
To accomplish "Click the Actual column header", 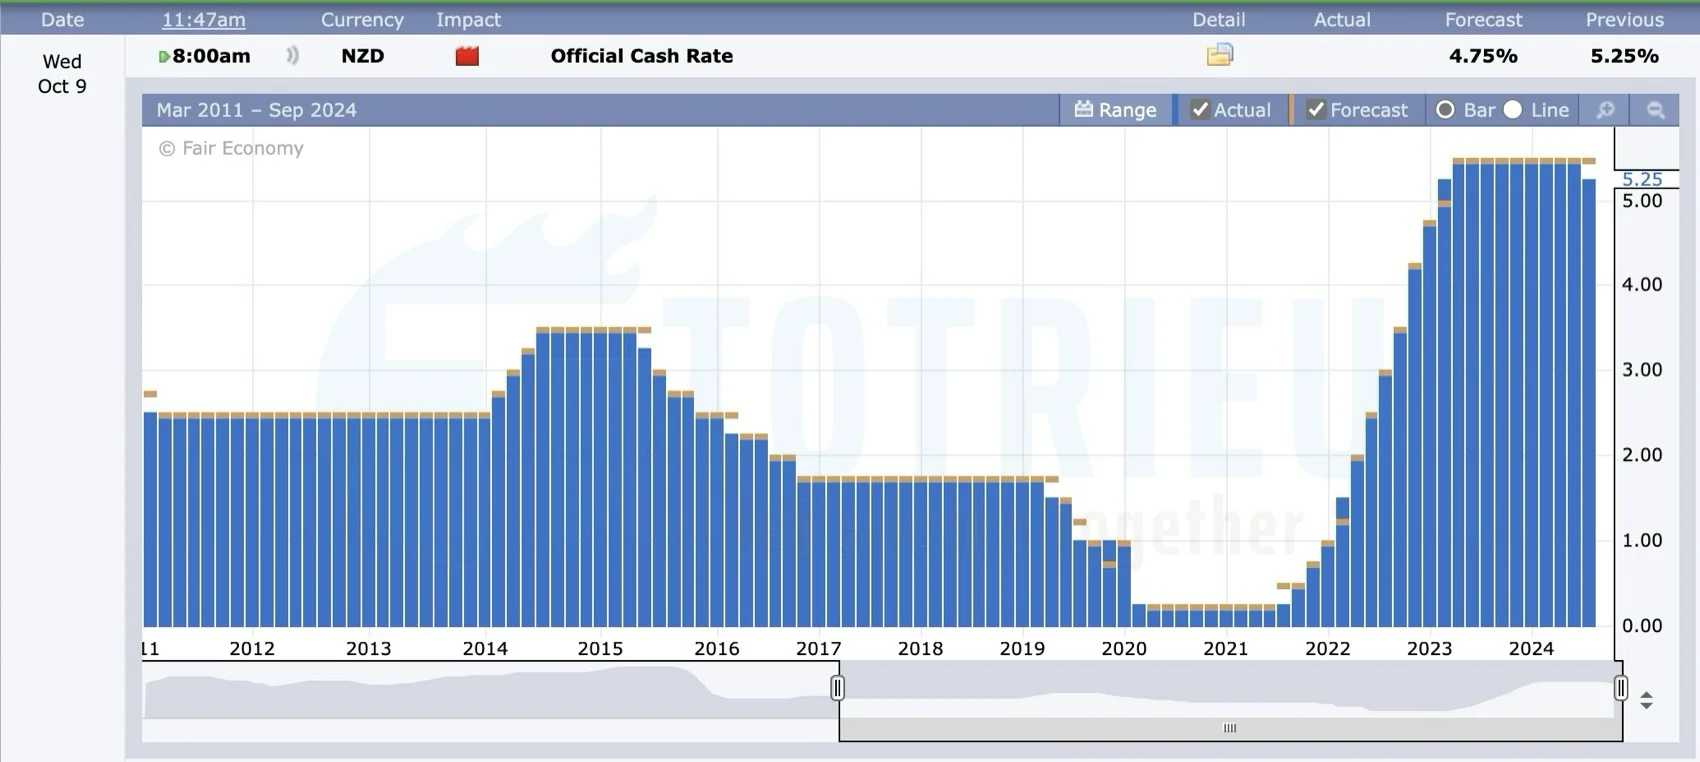I will click(1342, 20).
